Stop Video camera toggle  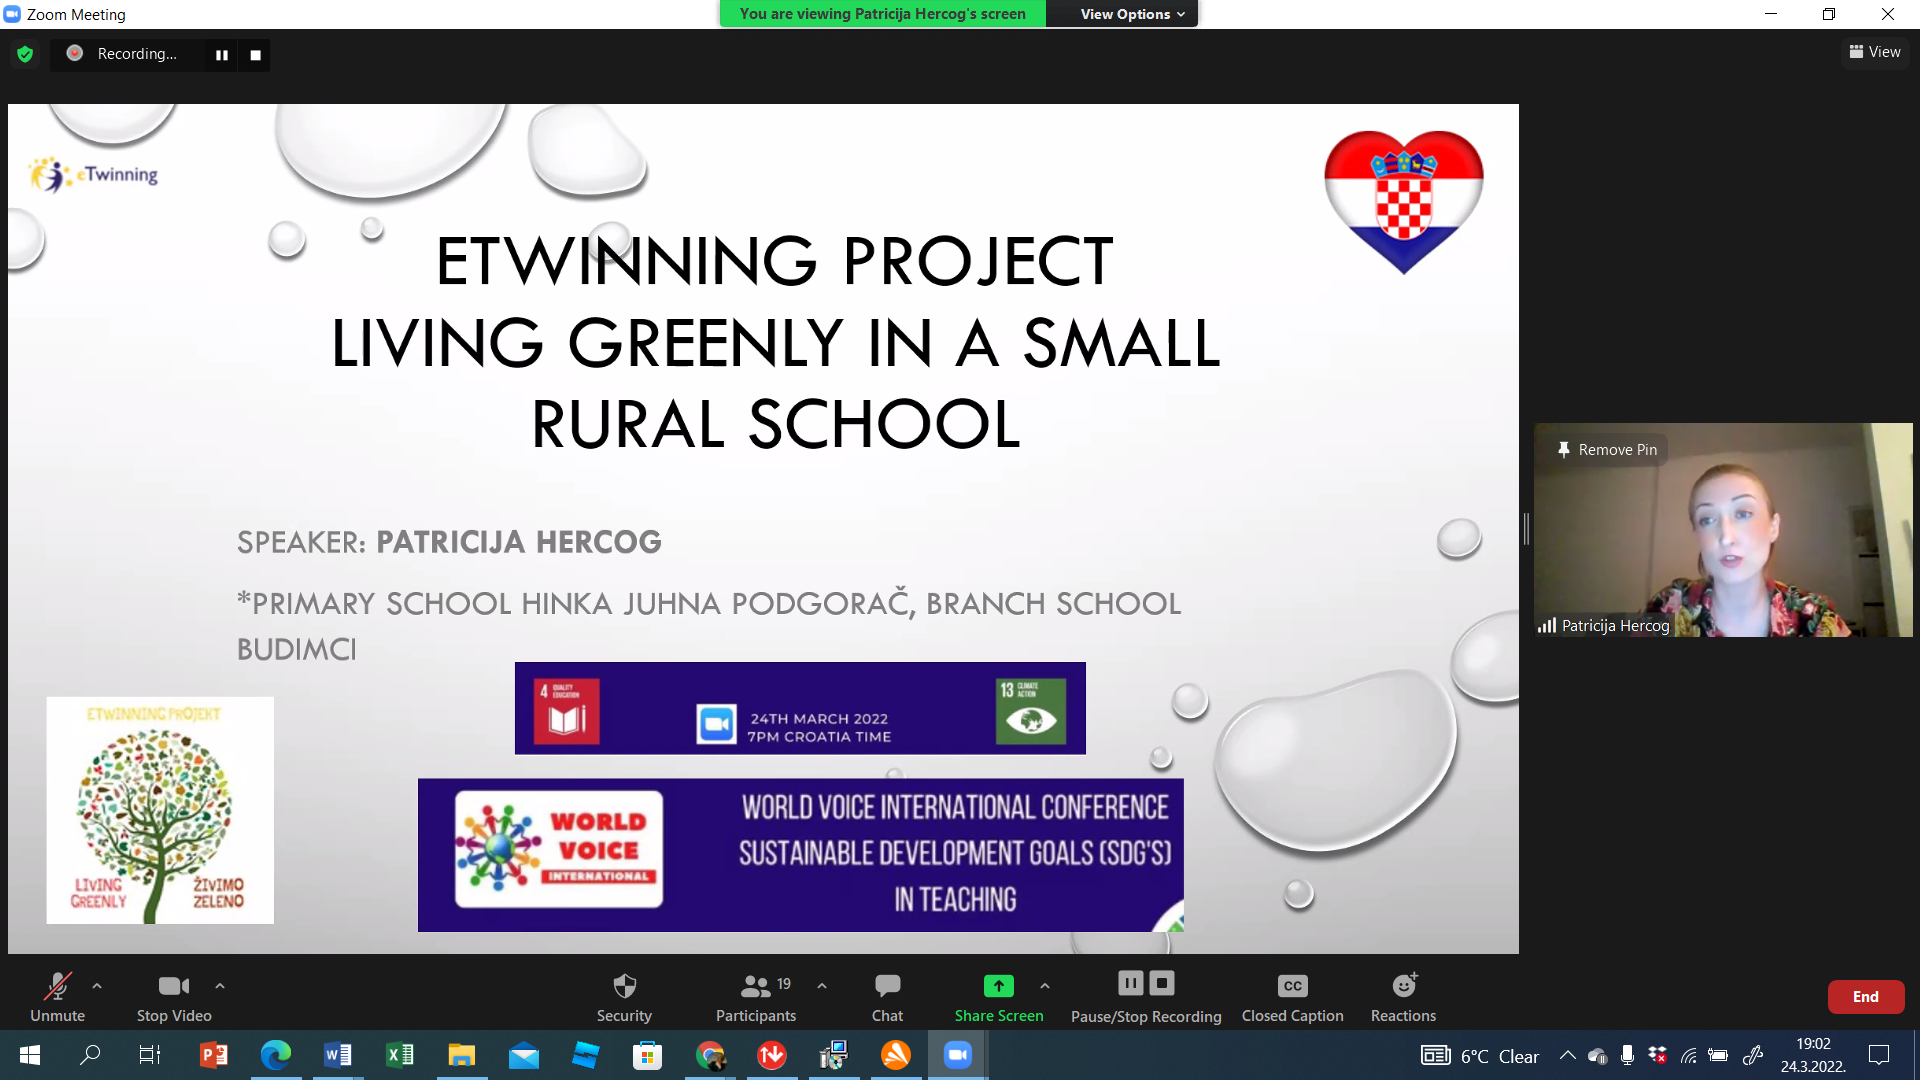point(174,997)
